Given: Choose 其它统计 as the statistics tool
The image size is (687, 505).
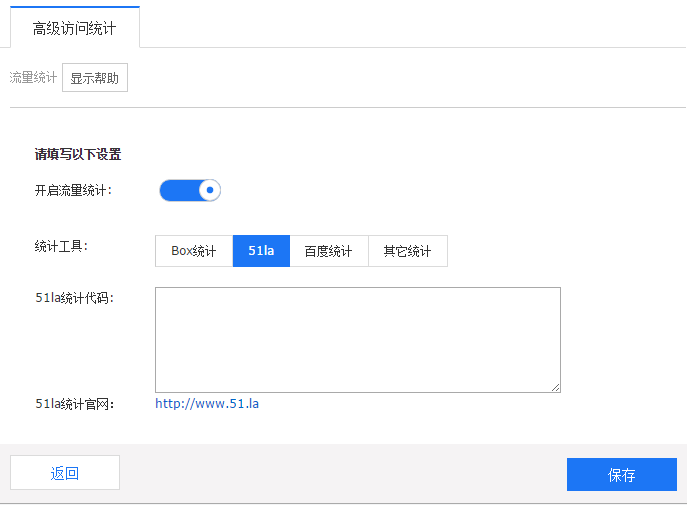Looking at the screenshot, I should coord(407,251).
